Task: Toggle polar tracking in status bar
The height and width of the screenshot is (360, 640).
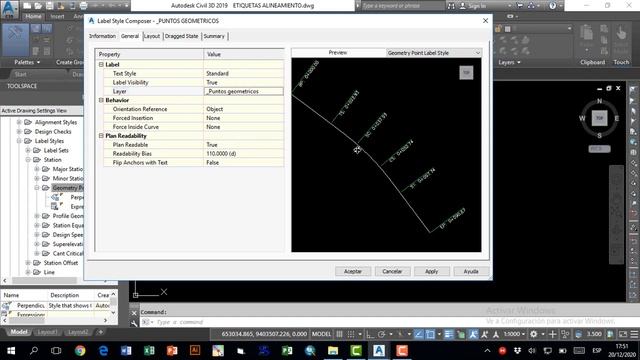Action: (x=381, y=334)
